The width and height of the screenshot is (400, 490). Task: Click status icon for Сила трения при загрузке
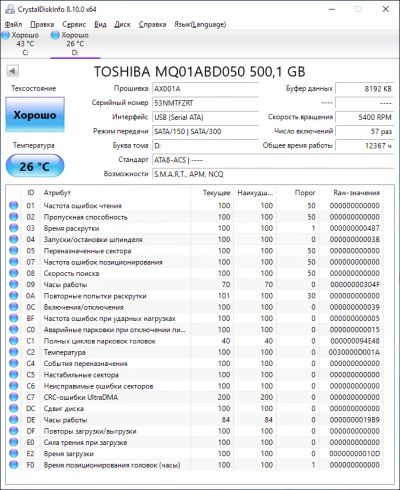(x=14, y=442)
